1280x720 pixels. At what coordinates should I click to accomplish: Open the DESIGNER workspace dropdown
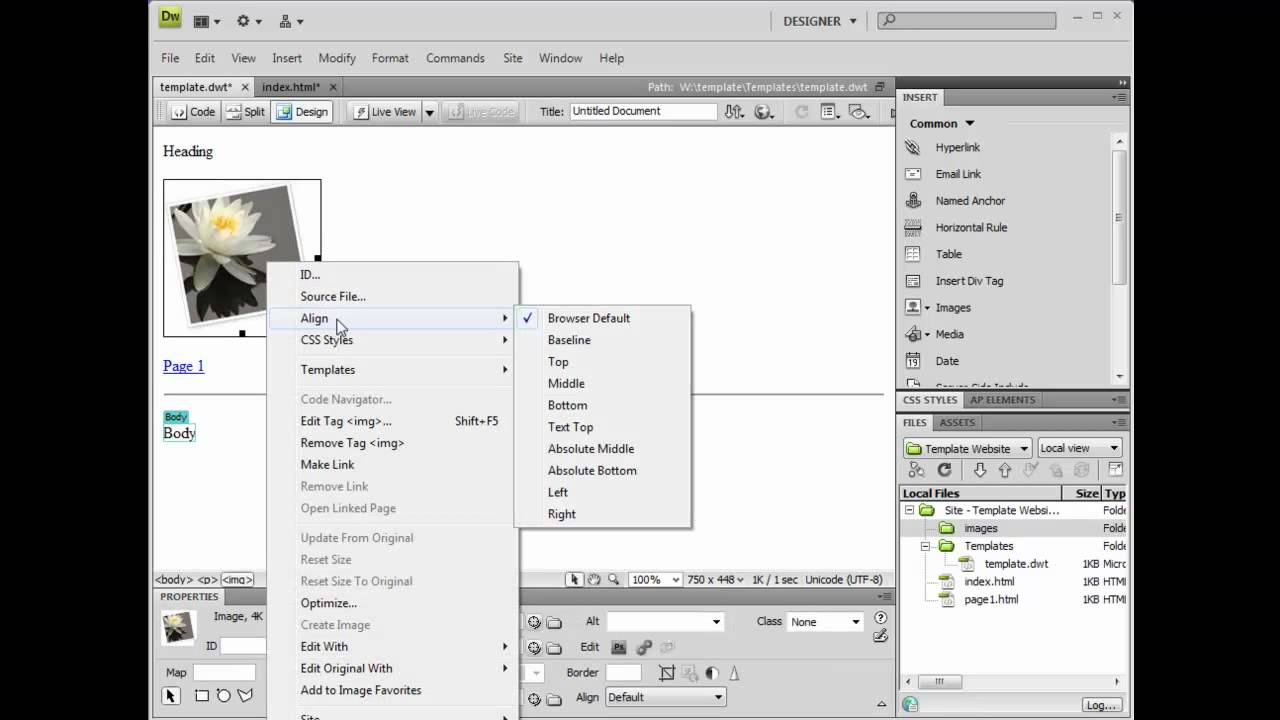pyautogui.click(x=820, y=21)
